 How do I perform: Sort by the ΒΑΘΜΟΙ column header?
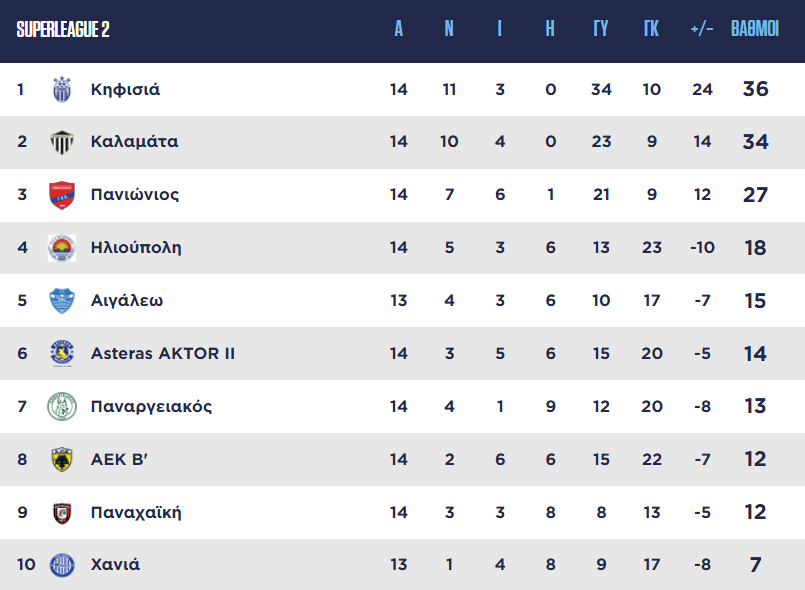point(755,29)
